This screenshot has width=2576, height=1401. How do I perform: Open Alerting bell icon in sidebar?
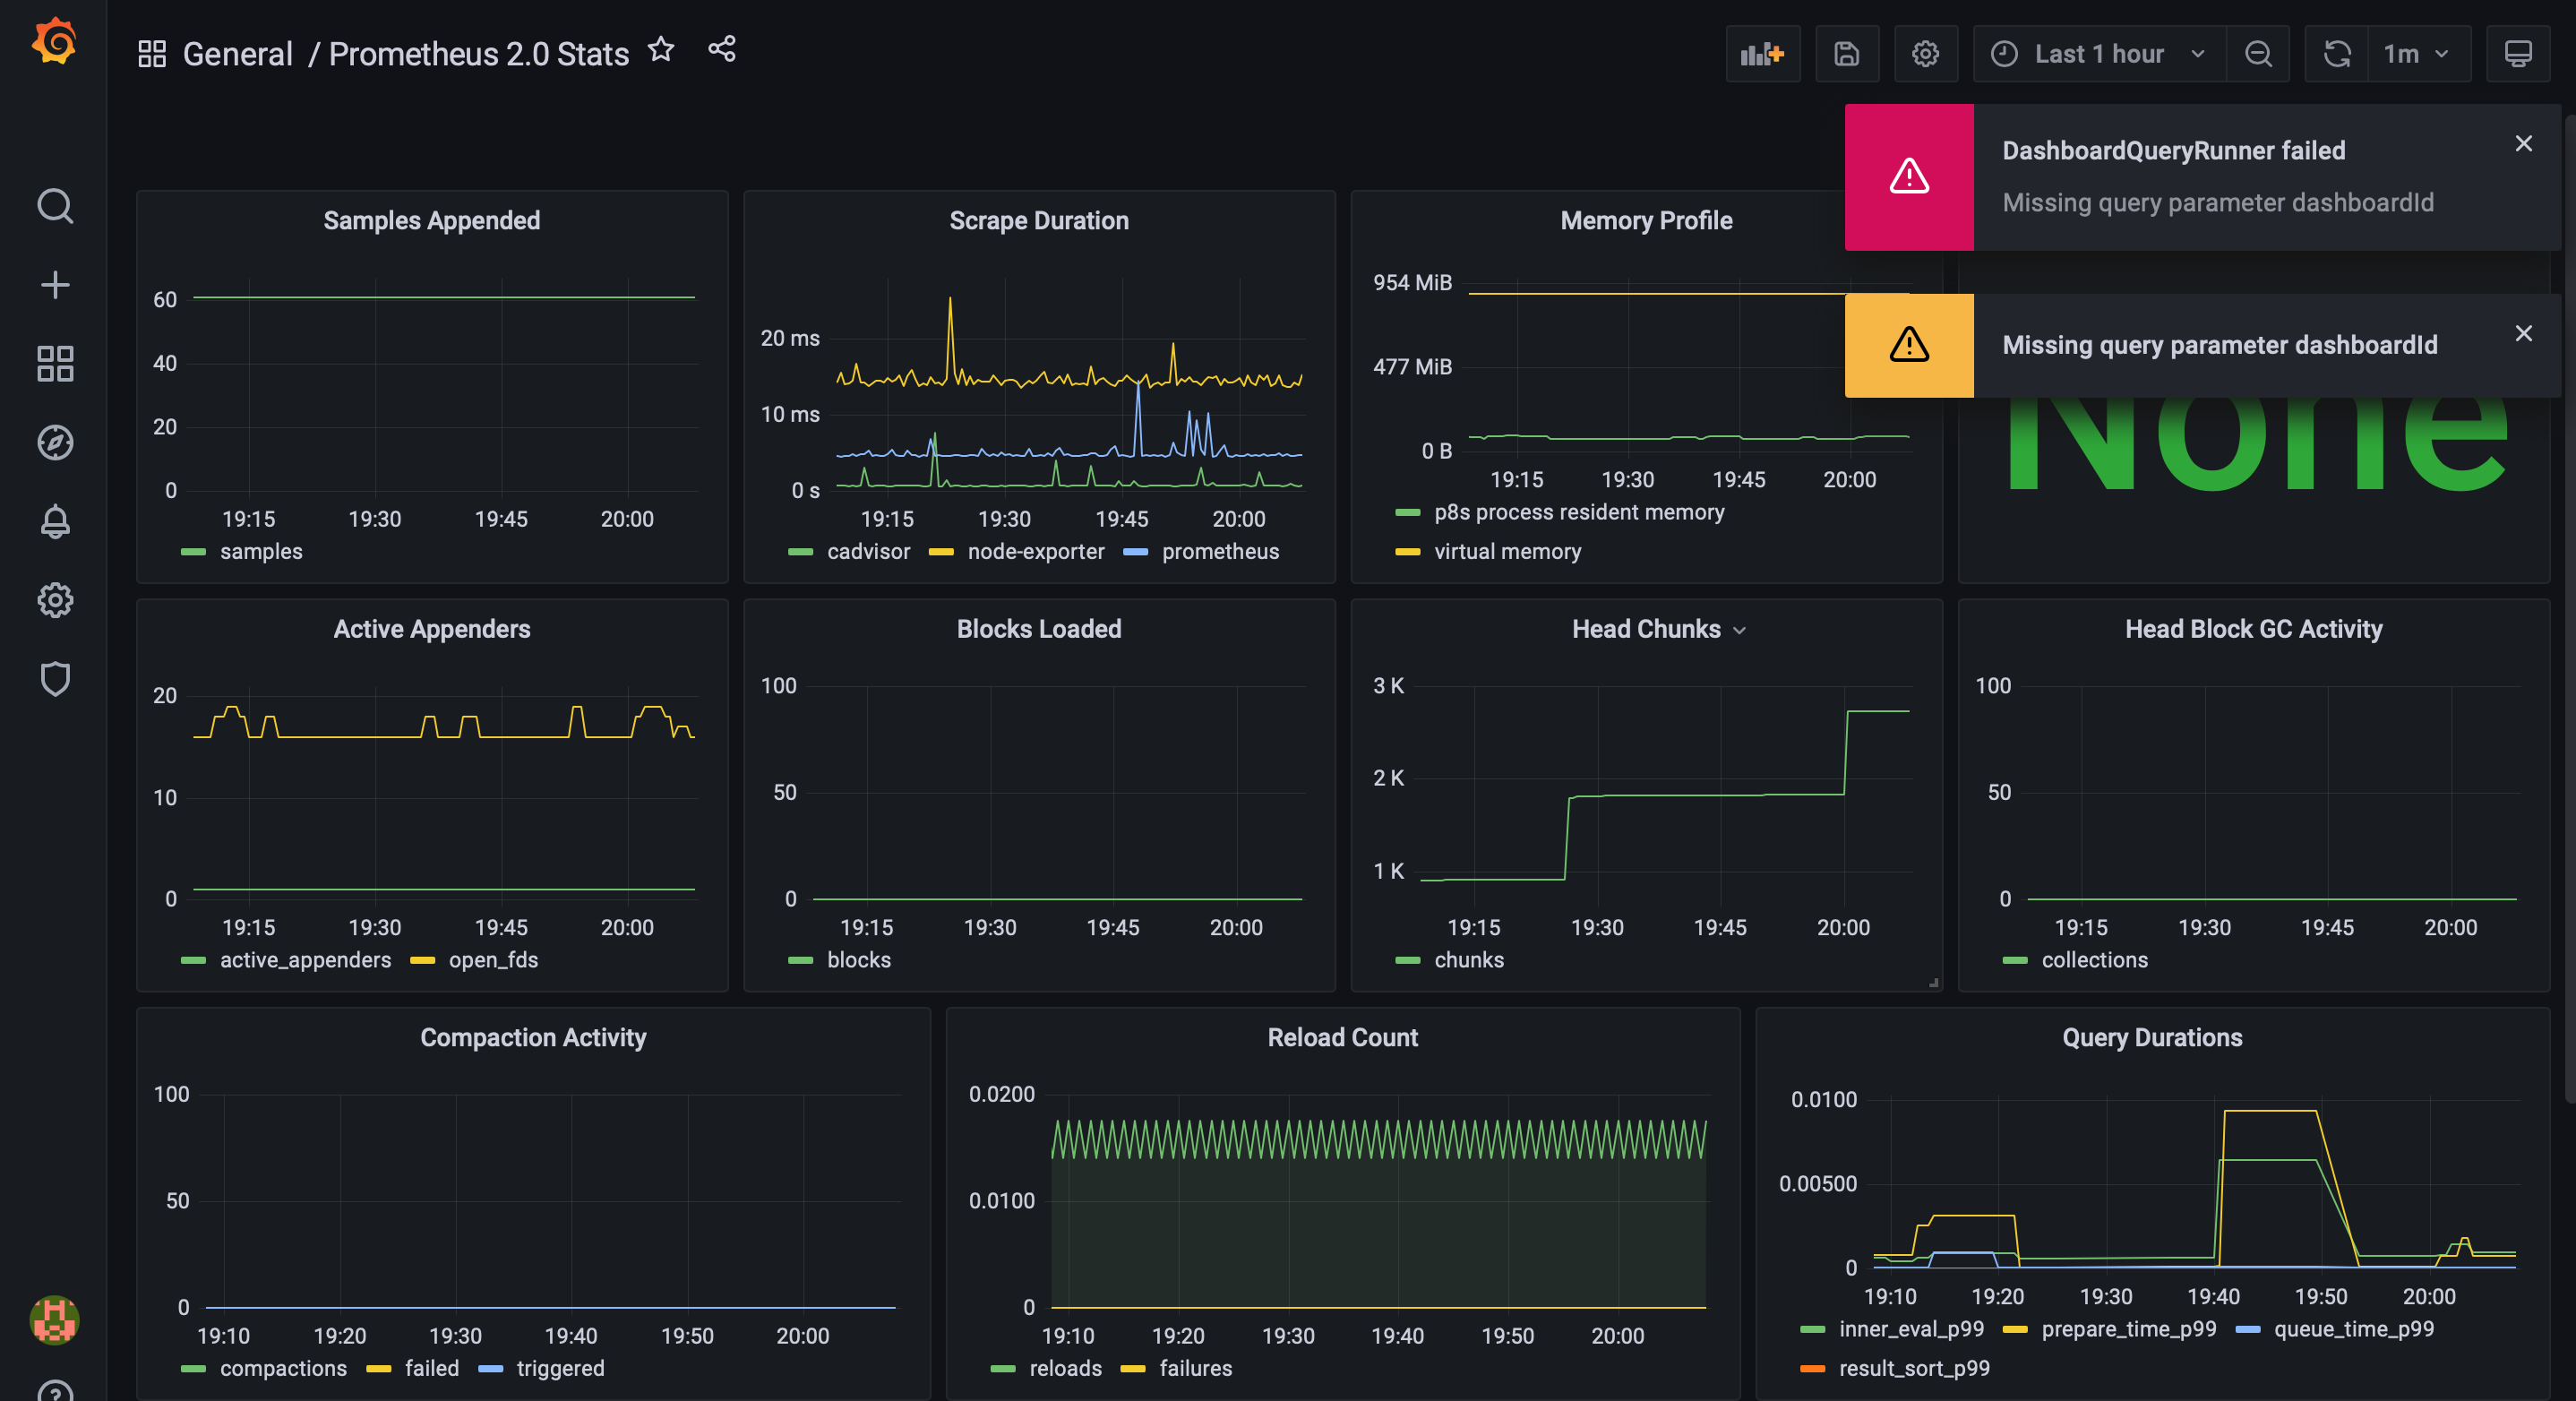(55, 521)
